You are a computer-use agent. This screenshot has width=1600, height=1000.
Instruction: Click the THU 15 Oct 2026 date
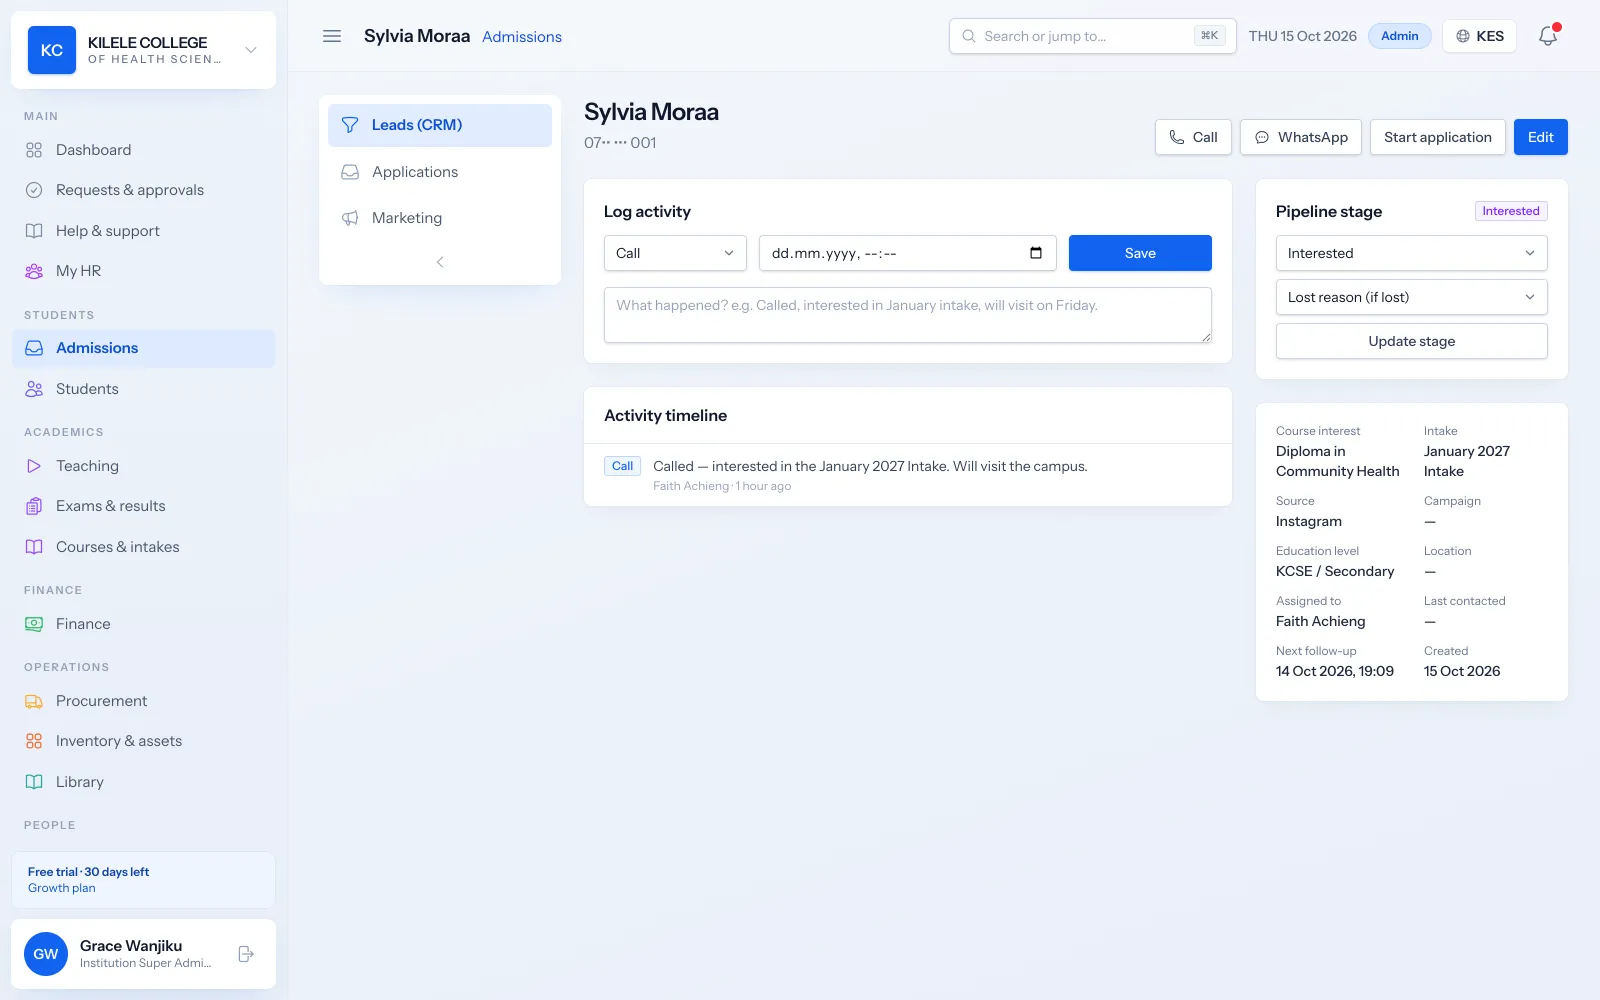[x=1302, y=36]
